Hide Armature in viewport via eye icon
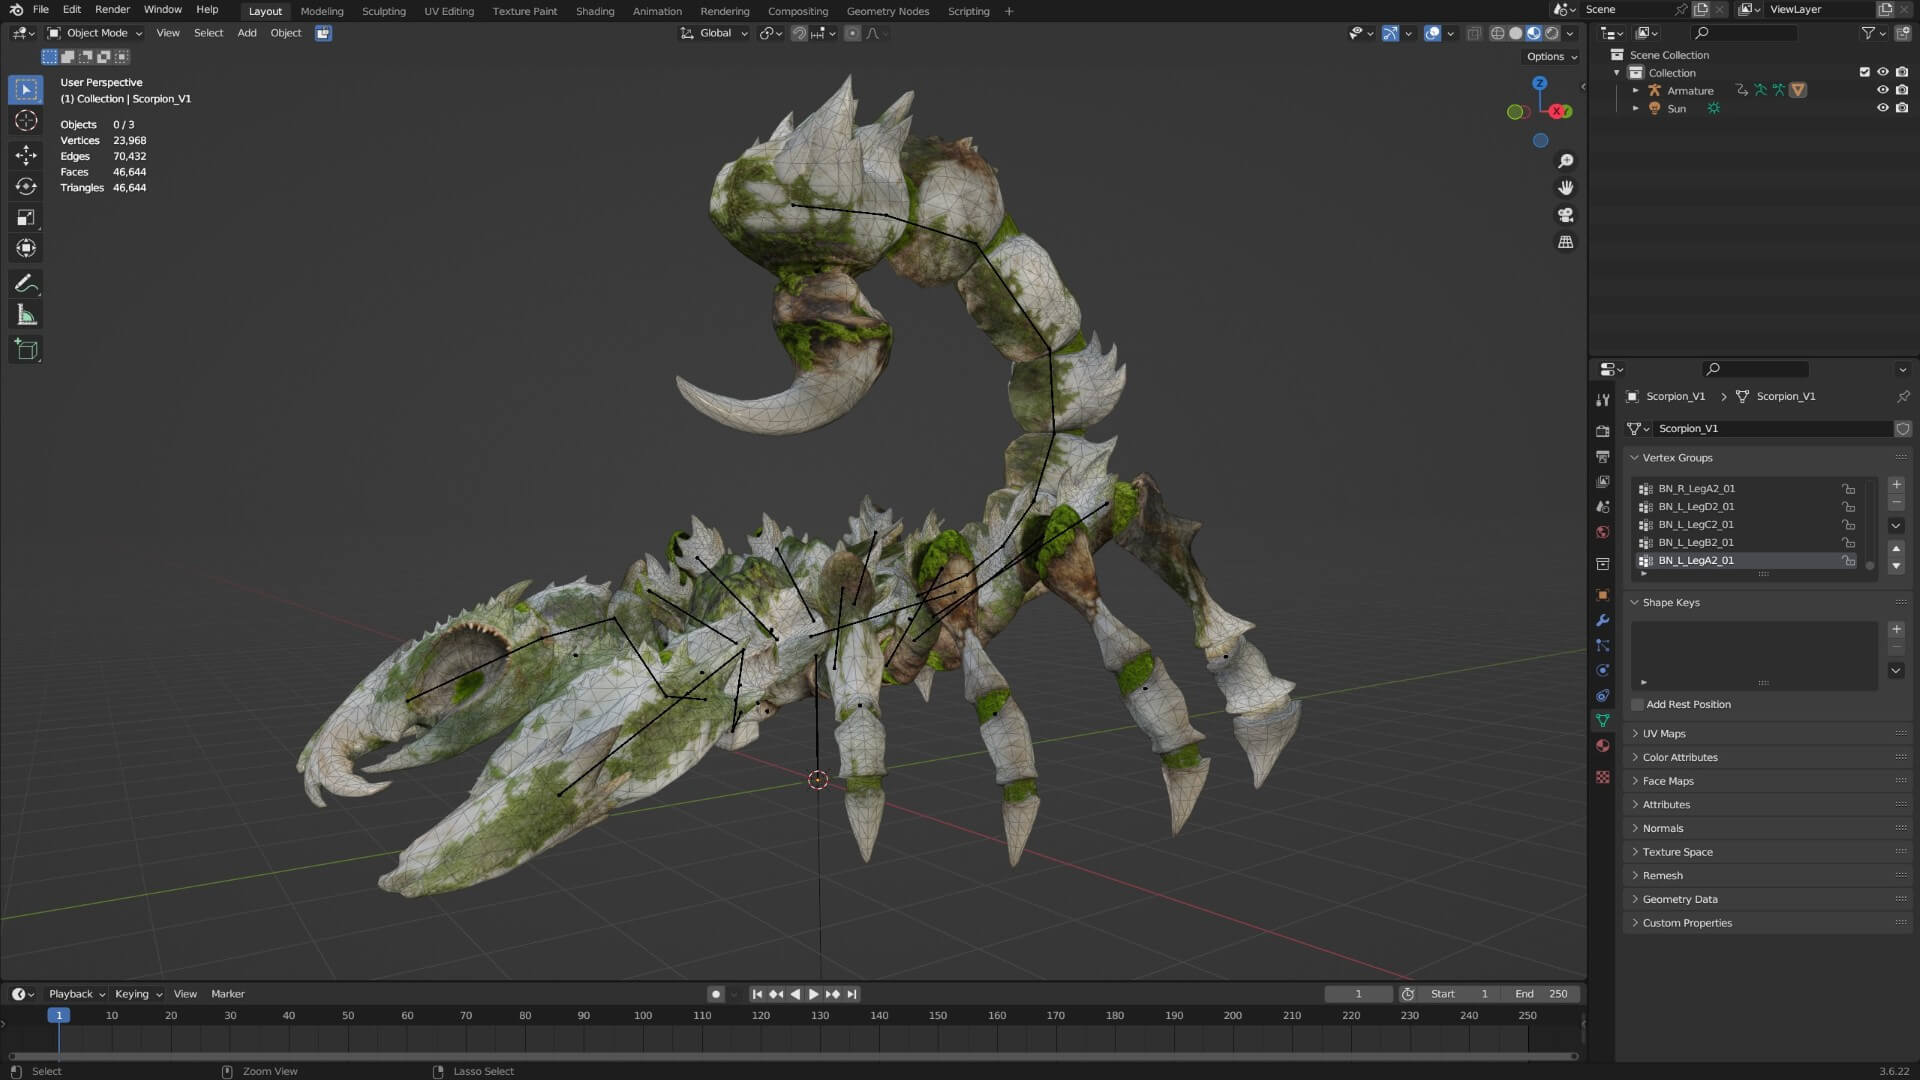Image resolution: width=1920 pixels, height=1080 pixels. coord(1882,90)
